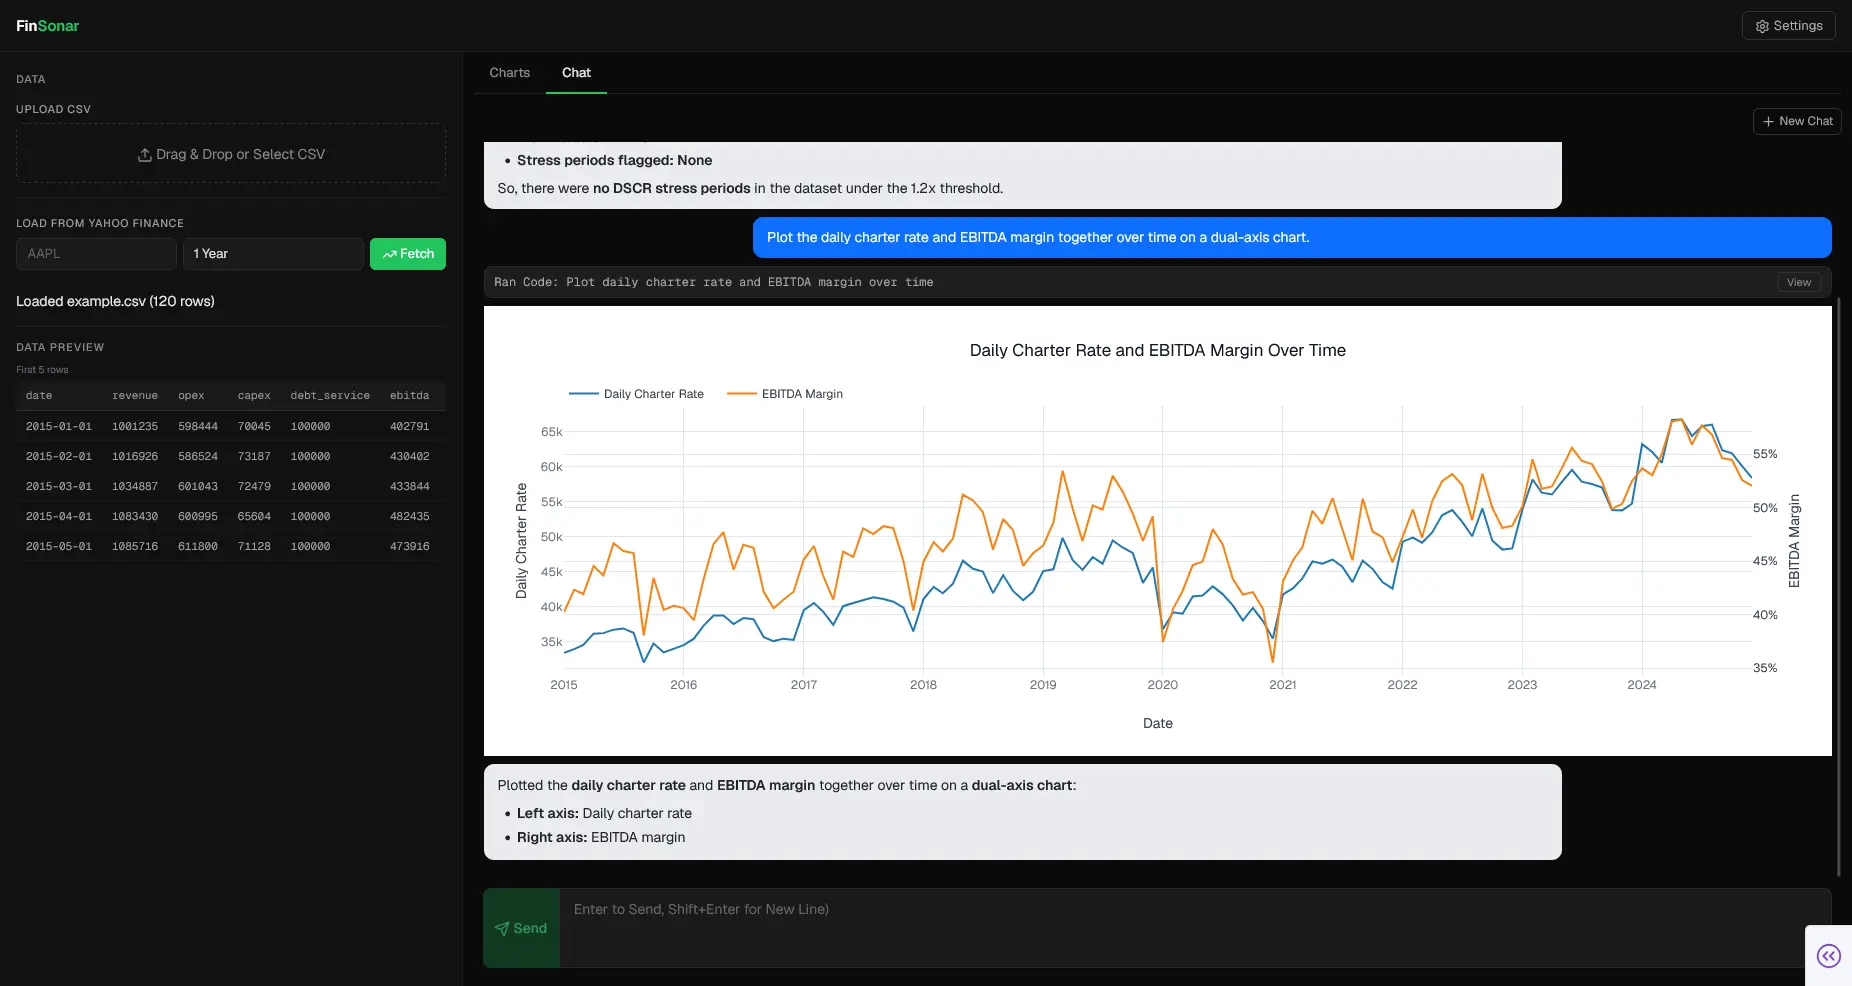
Task: Click the 65k tick on left axis
Action: click(x=551, y=432)
